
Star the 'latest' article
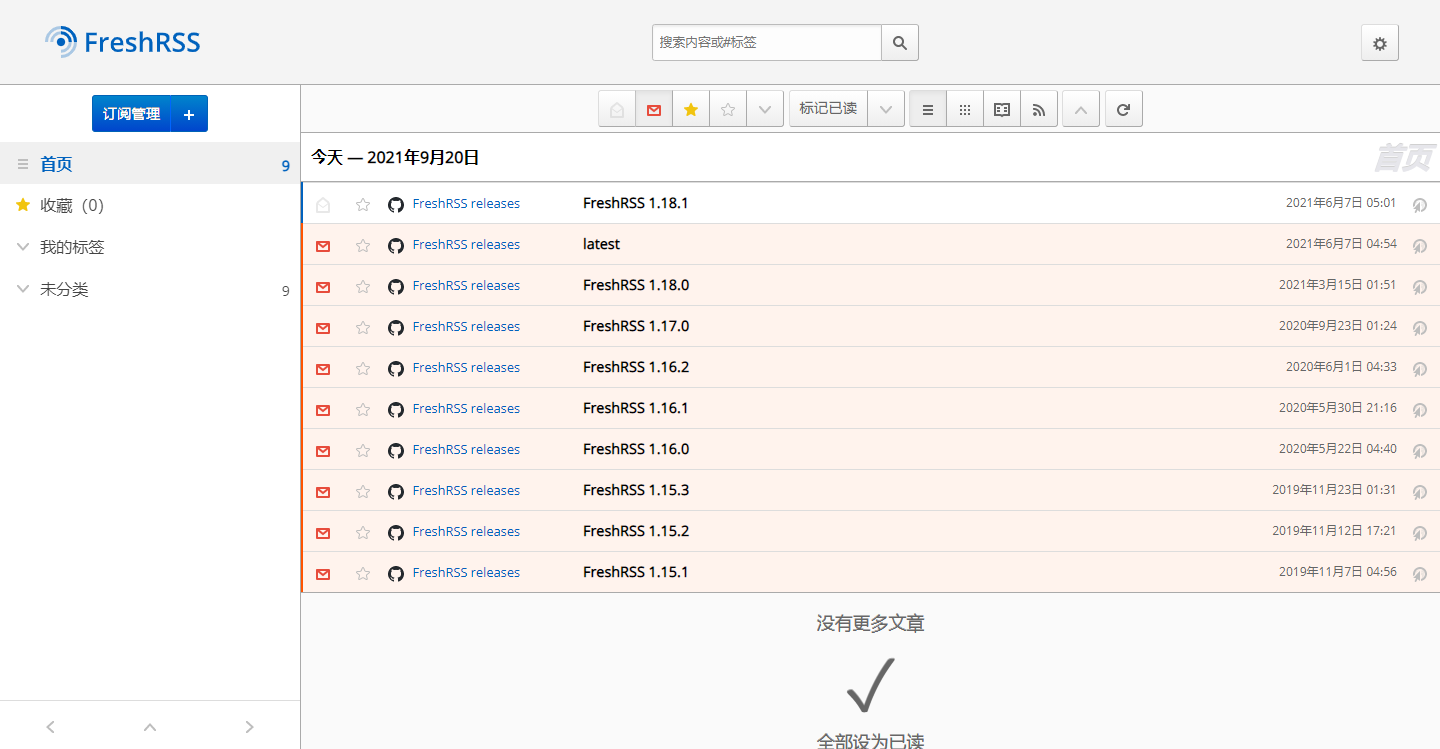363,246
